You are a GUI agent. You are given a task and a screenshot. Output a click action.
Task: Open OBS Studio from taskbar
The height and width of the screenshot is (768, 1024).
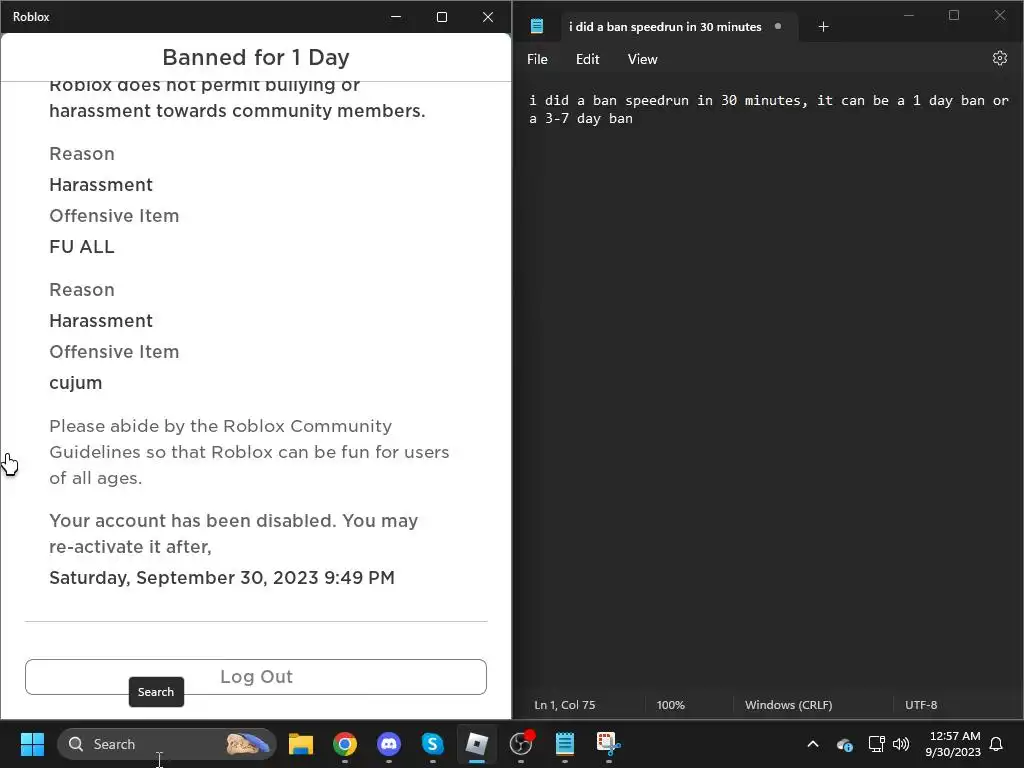pos(521,744)
